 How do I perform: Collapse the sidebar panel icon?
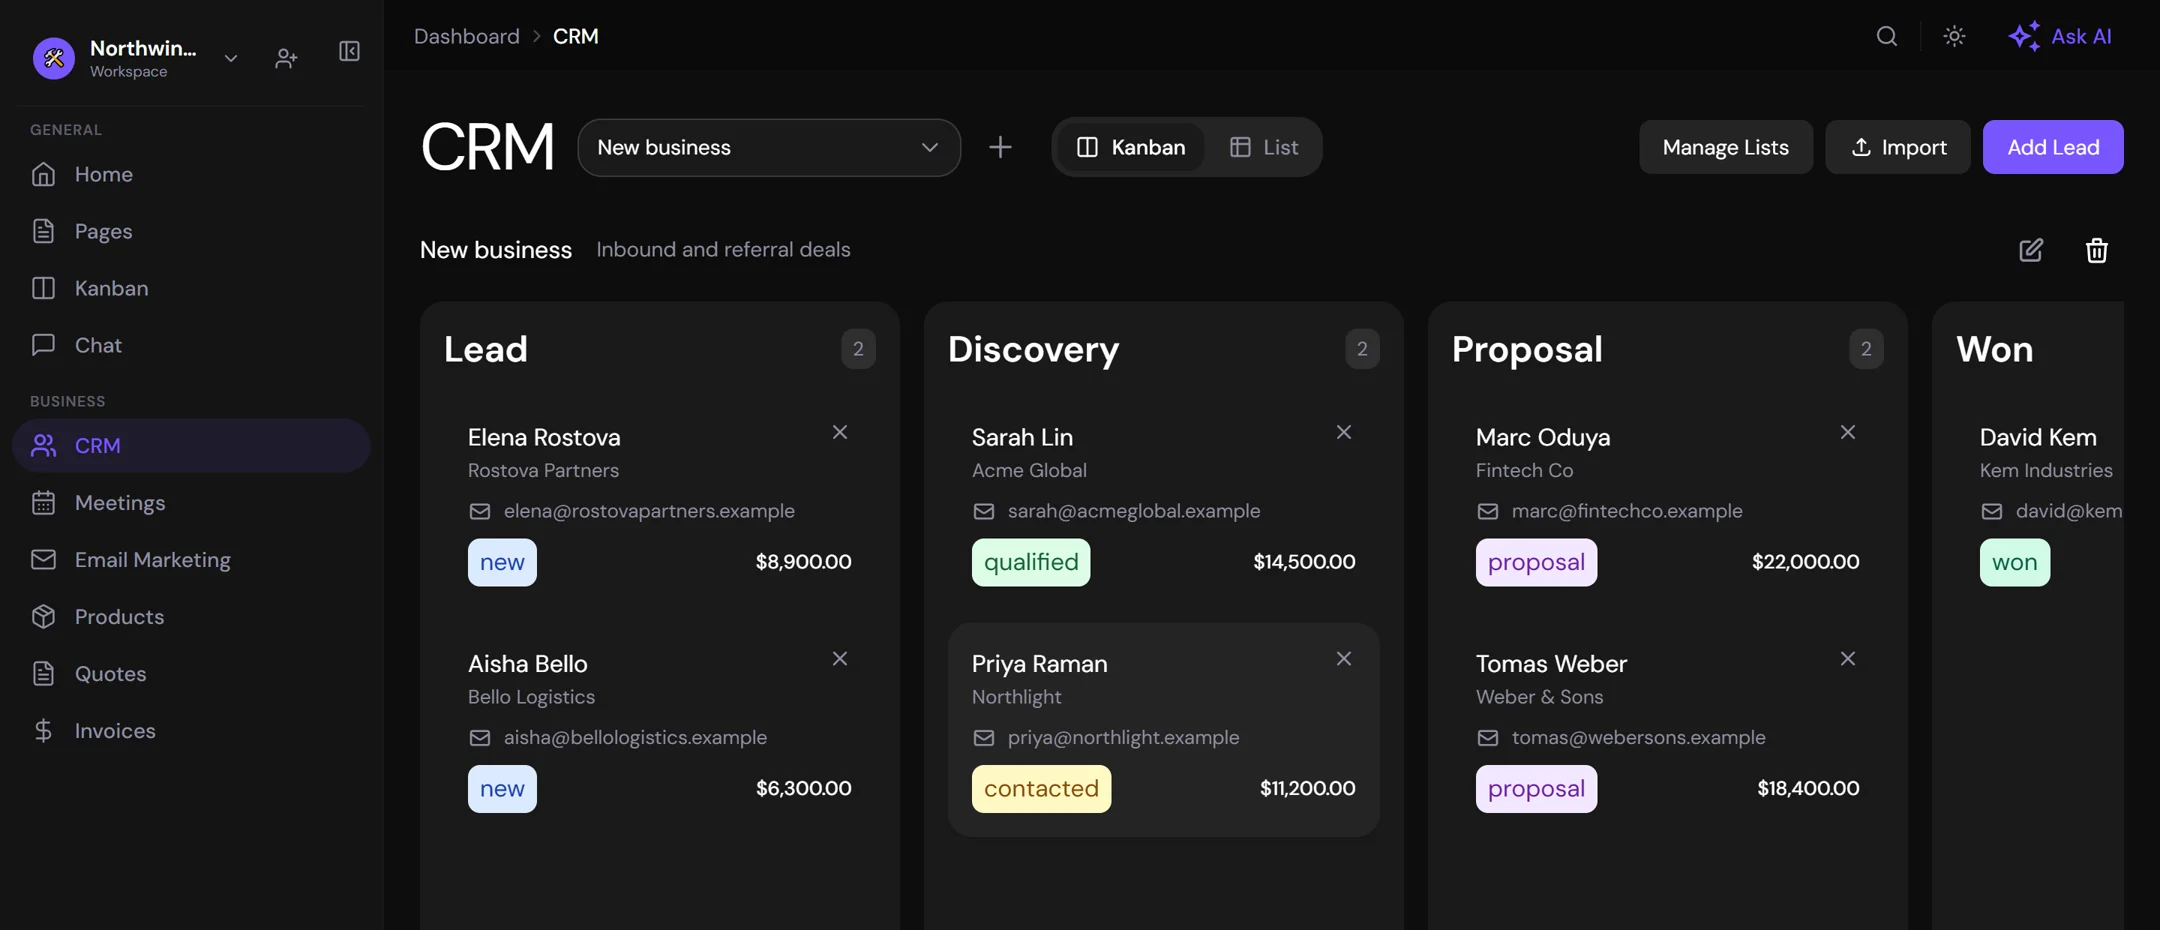coord(349,51)
